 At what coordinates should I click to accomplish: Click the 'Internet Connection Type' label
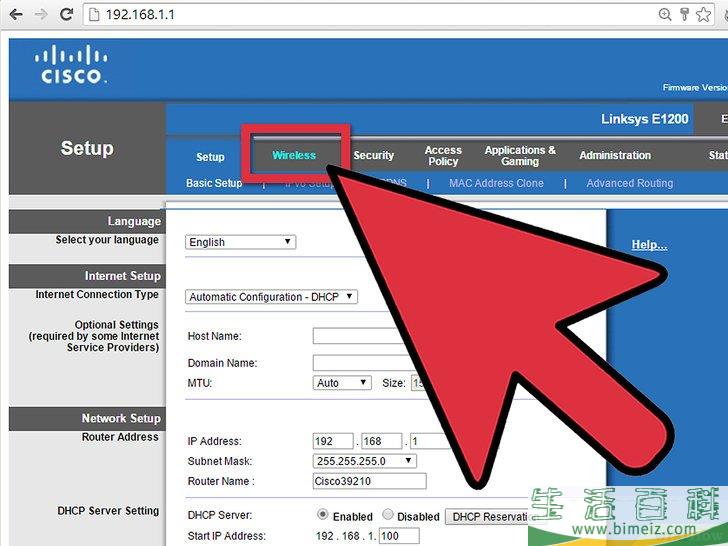coord(97,294)
